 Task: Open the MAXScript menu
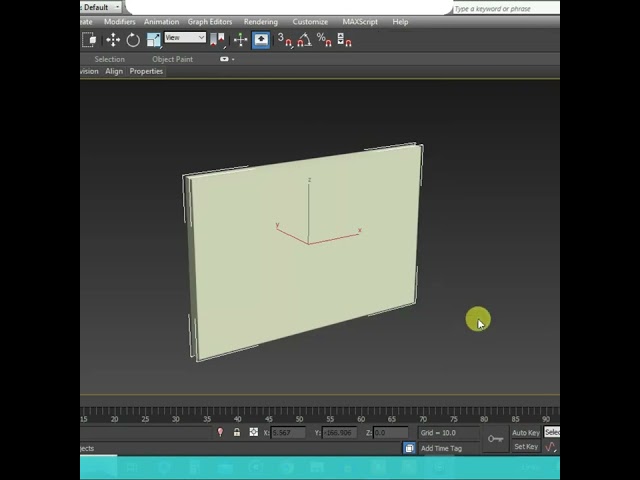tap(360, 22)
